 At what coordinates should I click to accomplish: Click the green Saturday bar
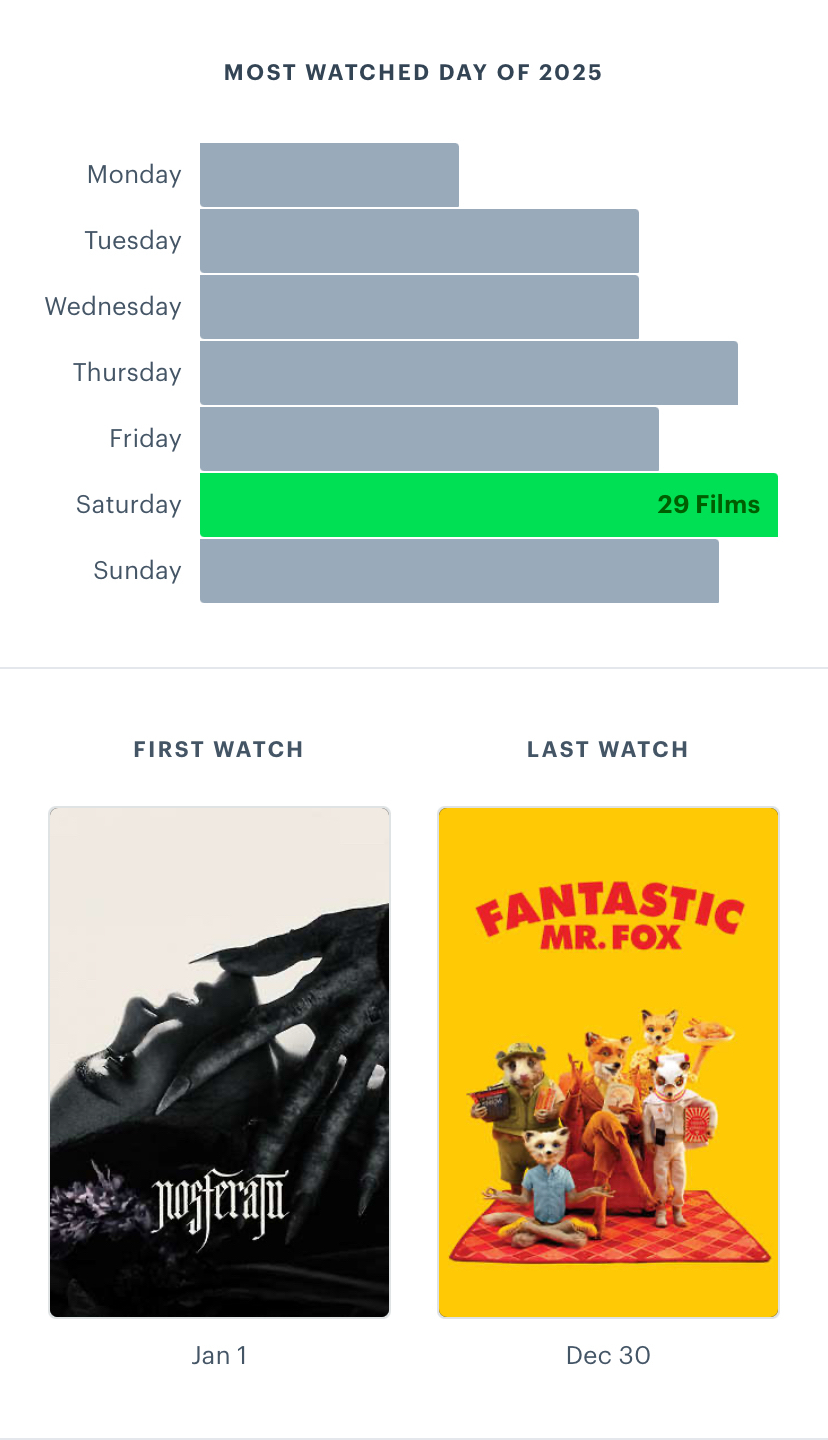(x=488, y=505)
